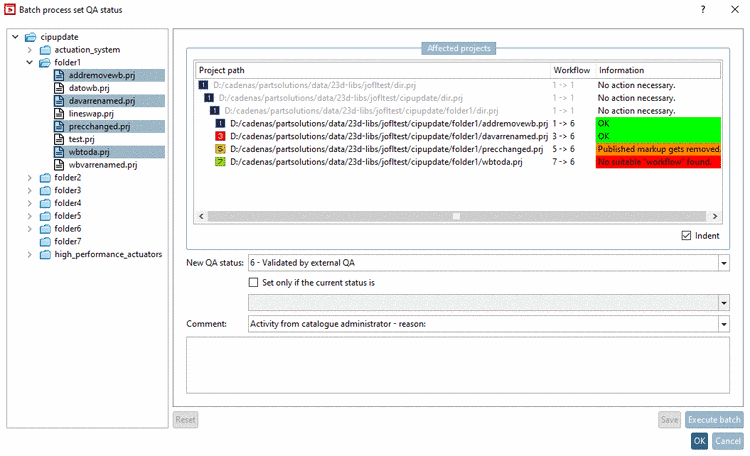Click the Reset button
Image resolution: width=750 pixels, height=456 pixels.
[x=186, y=420]
